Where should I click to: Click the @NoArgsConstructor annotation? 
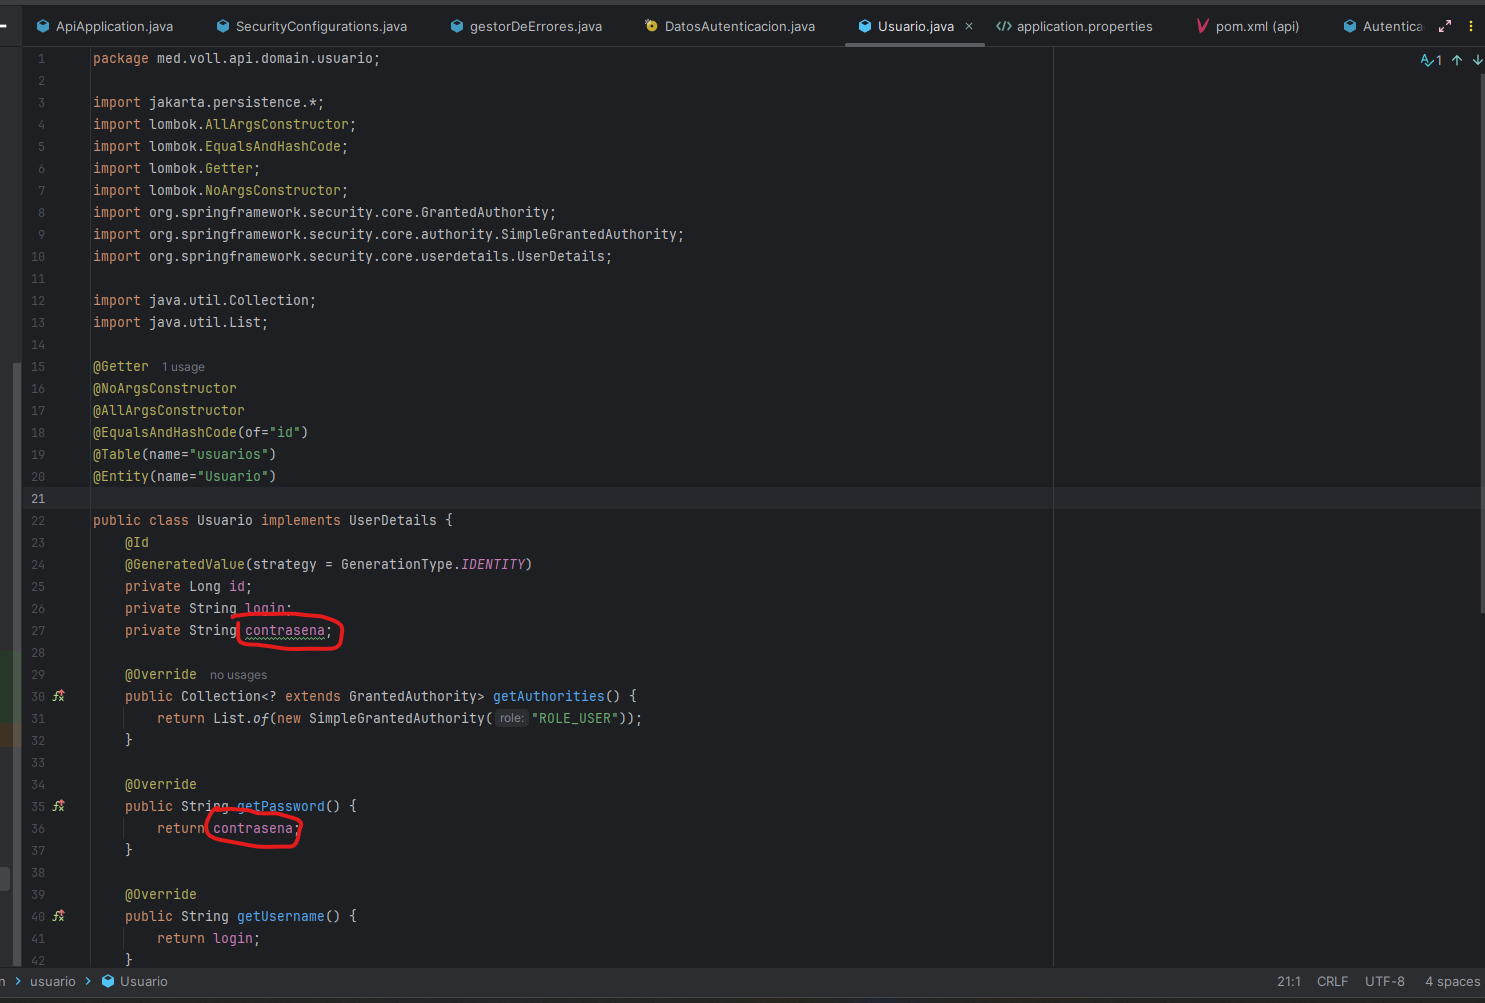point(165,388)
